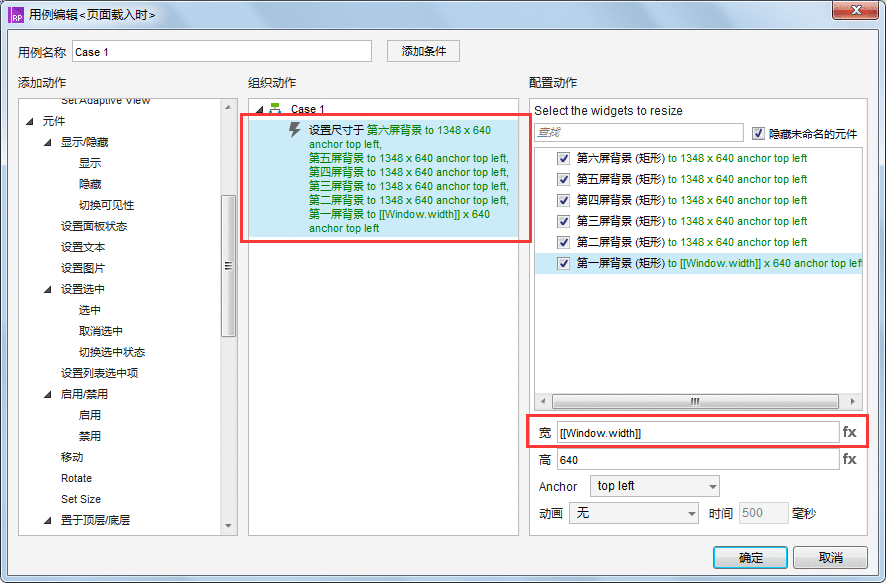Select 选中 action

point(90,310)
